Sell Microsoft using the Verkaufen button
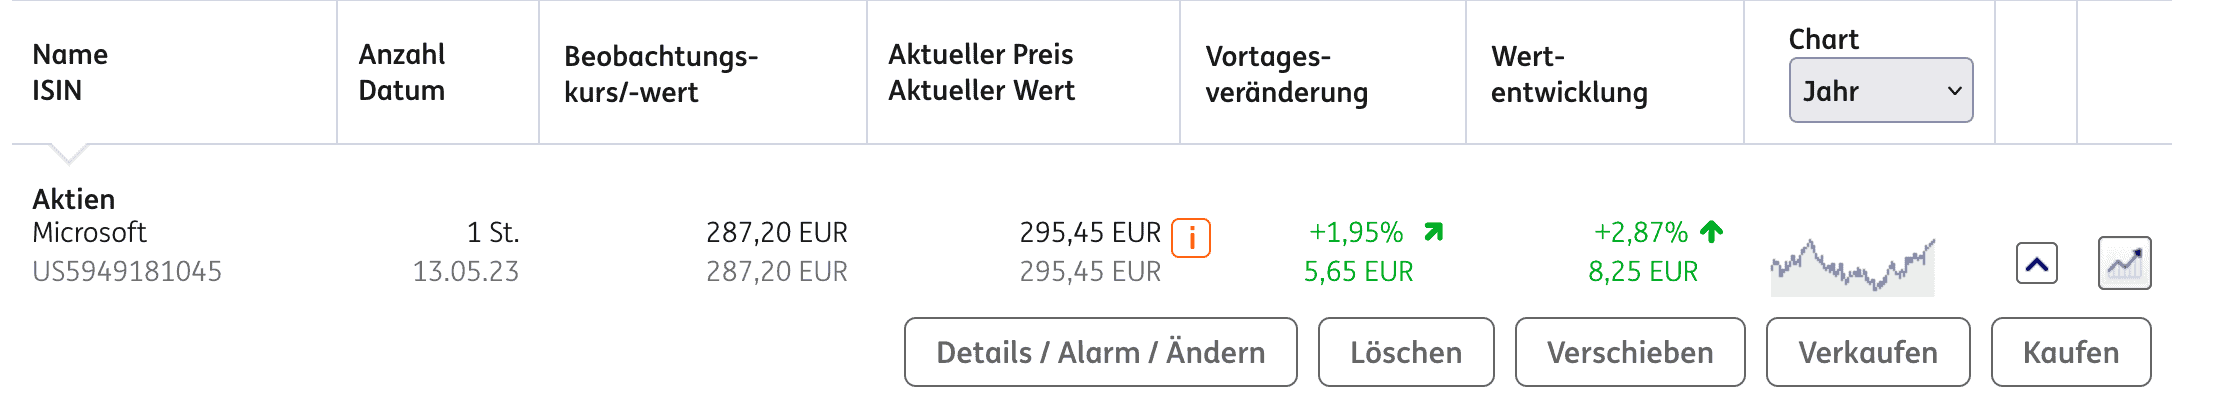This screenshot has width=2224, height=404. point(1867,352)
